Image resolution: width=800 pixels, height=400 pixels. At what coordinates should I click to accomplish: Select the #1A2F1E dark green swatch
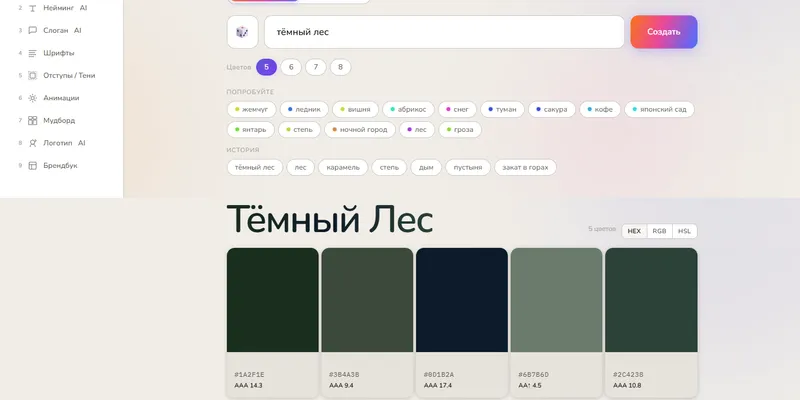[272, 300]
